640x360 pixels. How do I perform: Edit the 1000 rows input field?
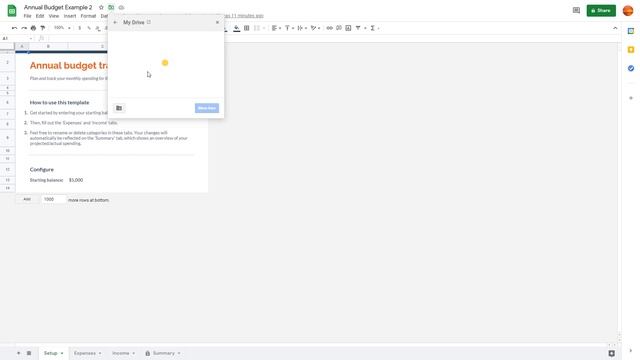tap(53, 199)
